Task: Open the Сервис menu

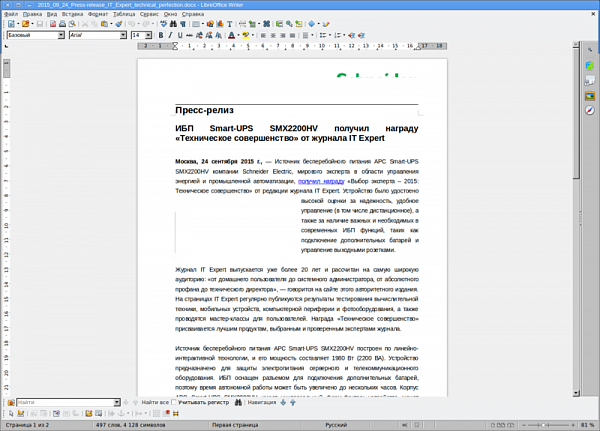Action: (149, 14)
